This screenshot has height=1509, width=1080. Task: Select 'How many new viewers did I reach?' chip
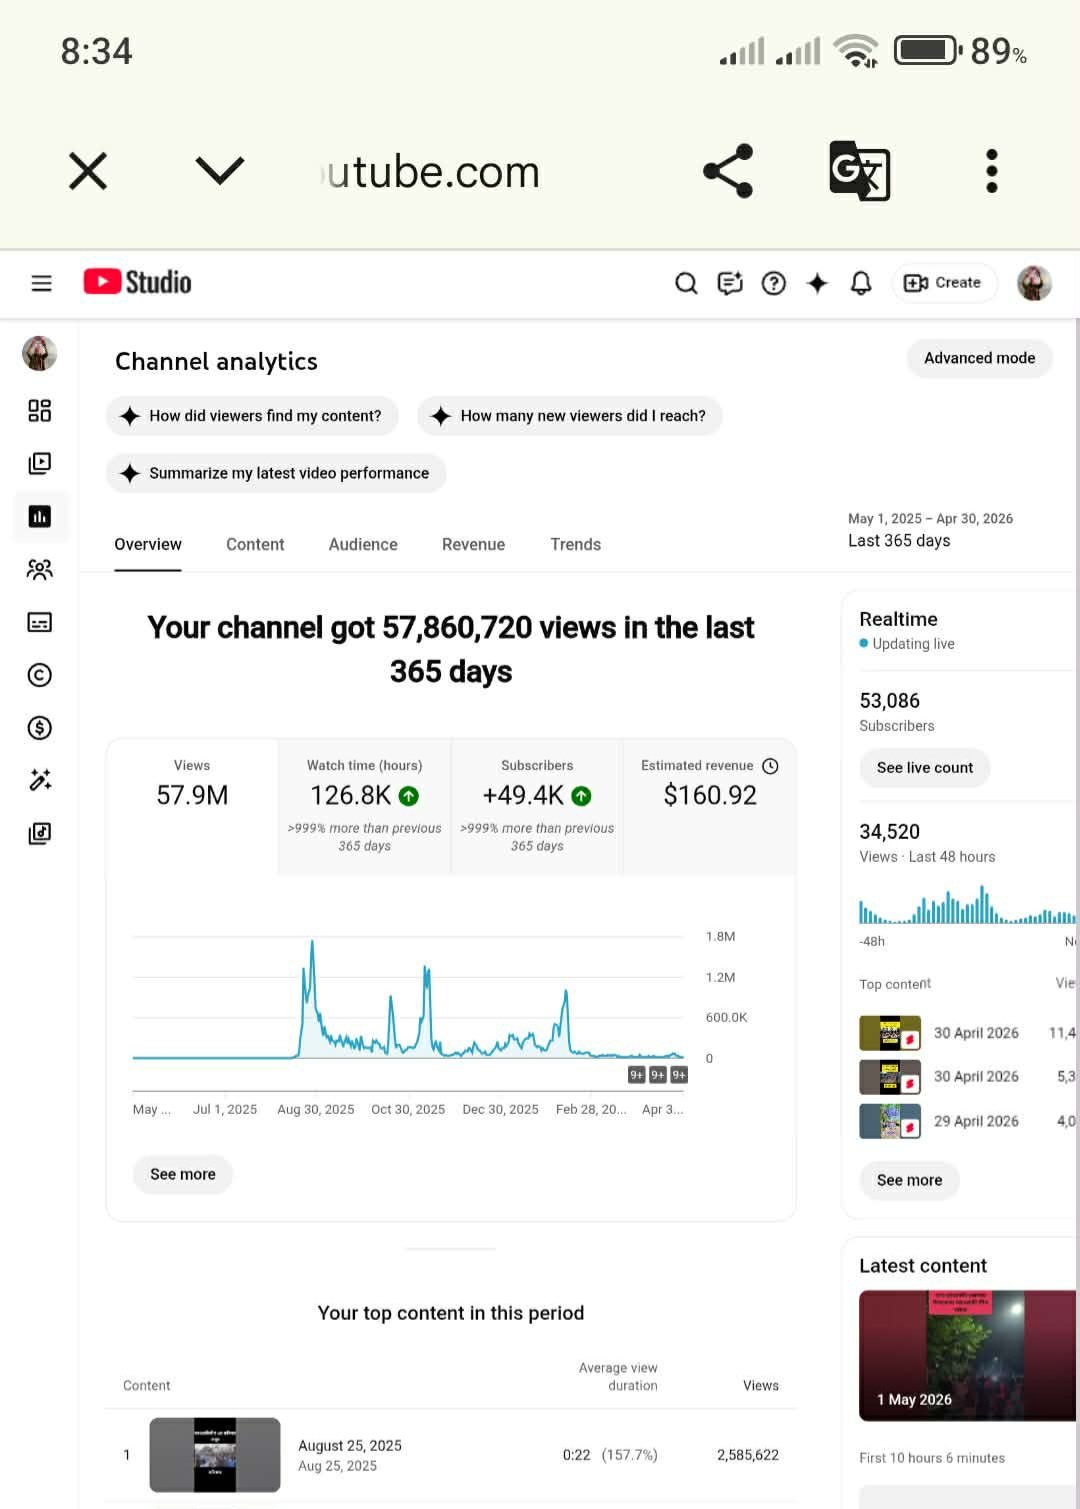click(x=570, y=416)
